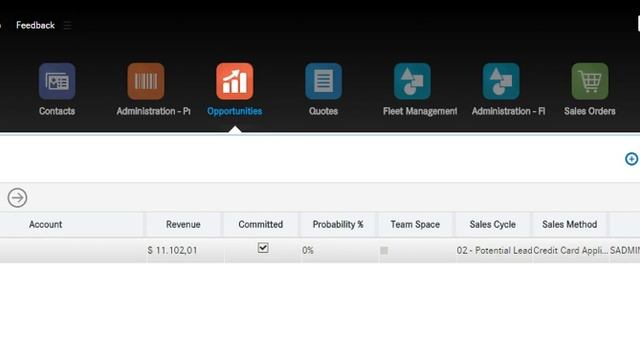Open the Sales Orders cart icon
The width and height of the screenshot is (640, 360).
pos(590,81)
